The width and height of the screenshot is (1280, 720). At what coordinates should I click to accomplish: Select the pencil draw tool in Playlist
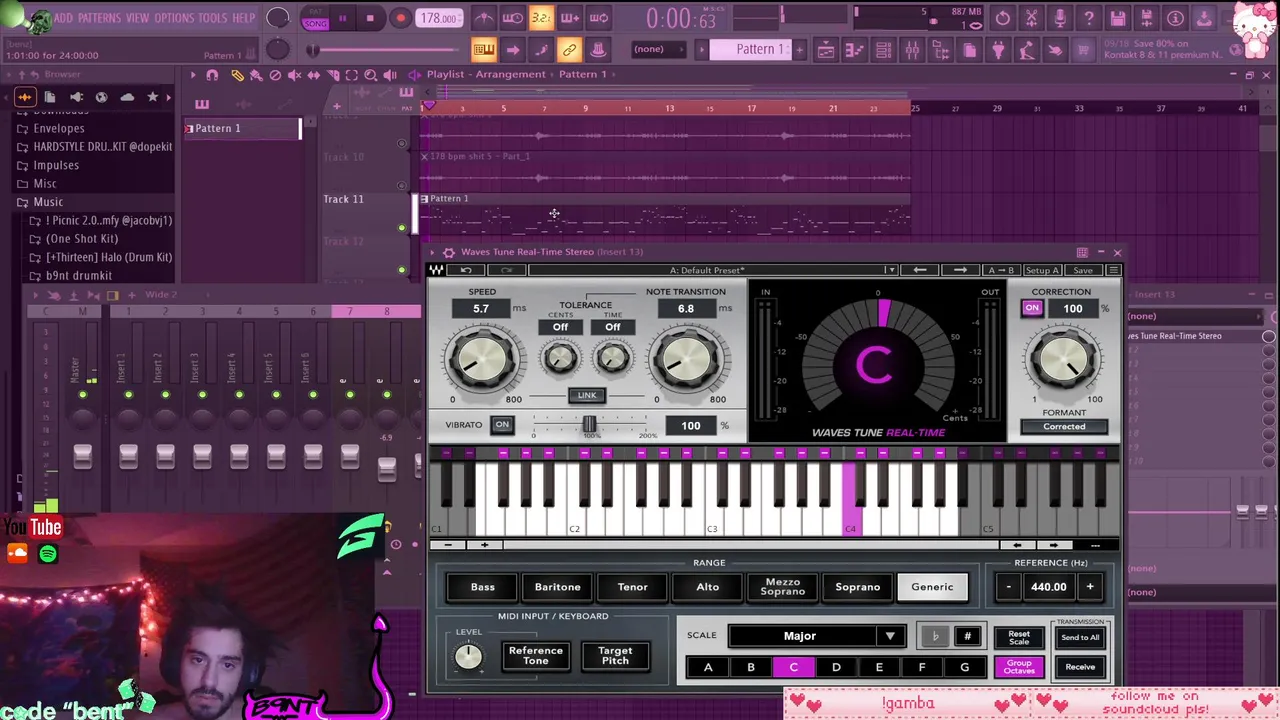pos(237,75)
